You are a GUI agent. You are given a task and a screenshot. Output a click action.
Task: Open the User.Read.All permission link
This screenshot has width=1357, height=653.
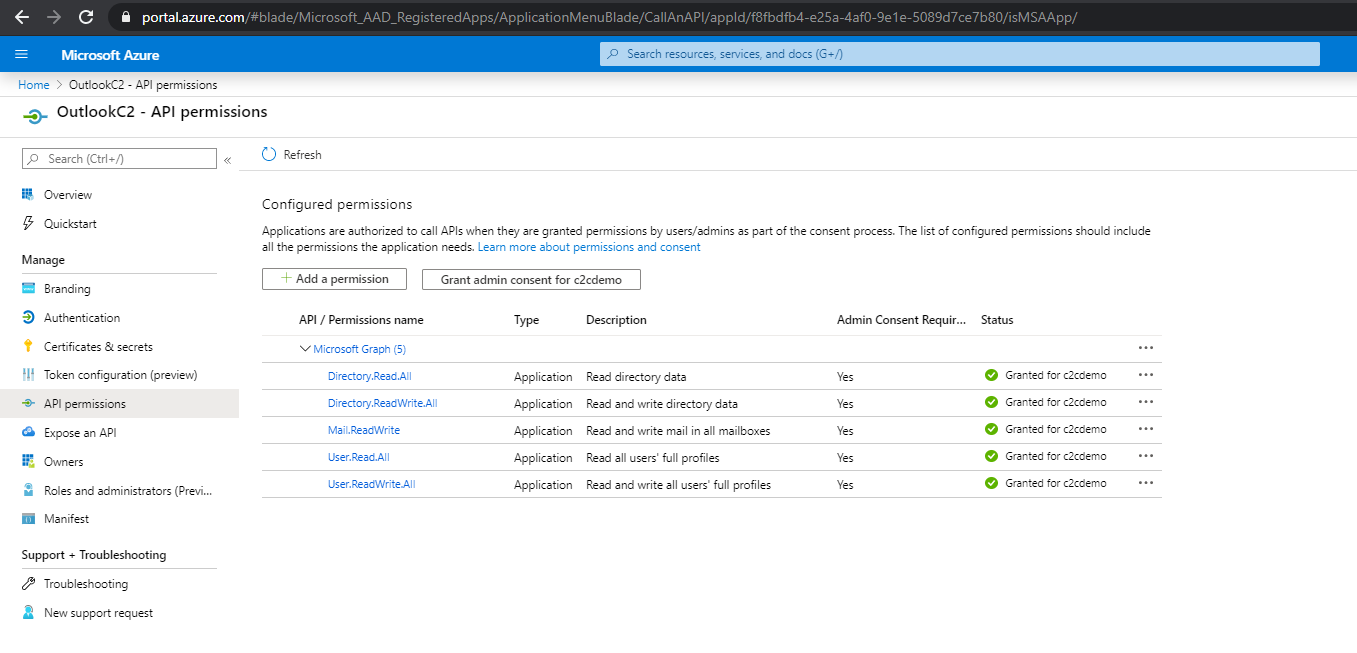(359, 457)
